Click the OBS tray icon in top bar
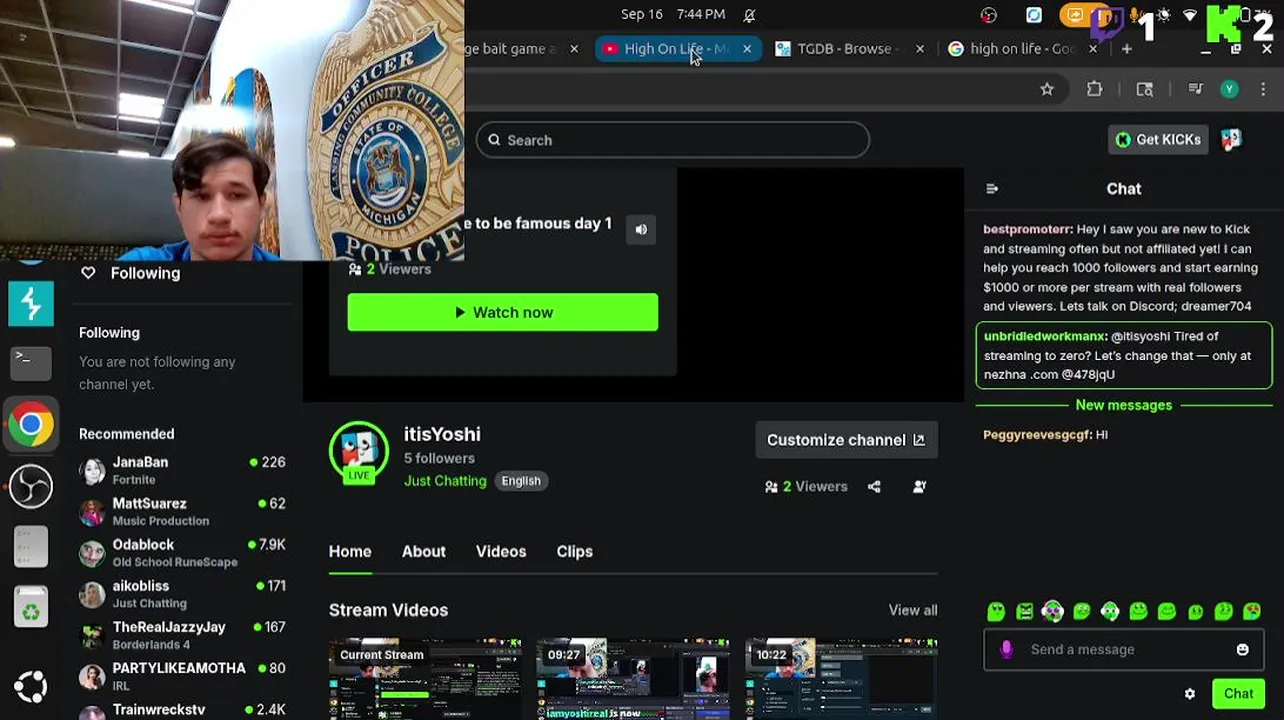This screenshot has width=1284, height=720. 989,15
